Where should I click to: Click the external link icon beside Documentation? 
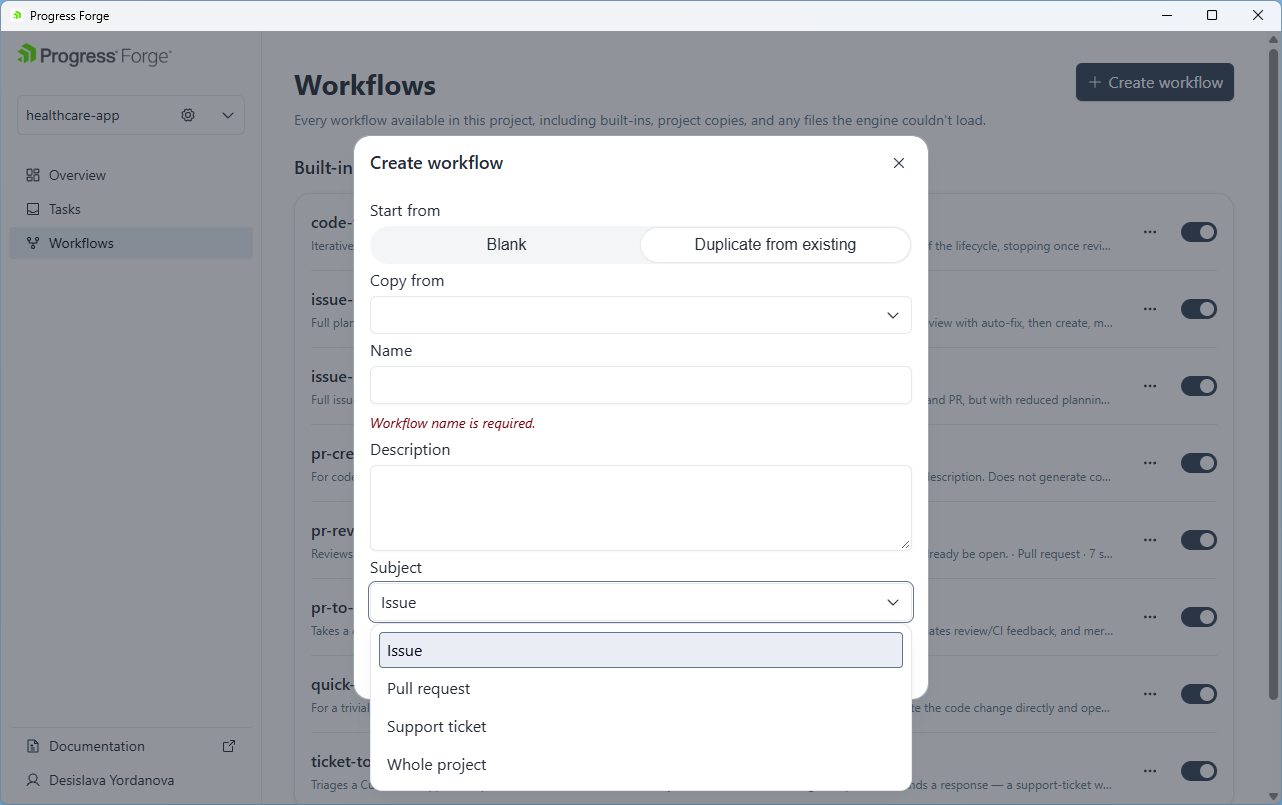[x=229, y=746]
